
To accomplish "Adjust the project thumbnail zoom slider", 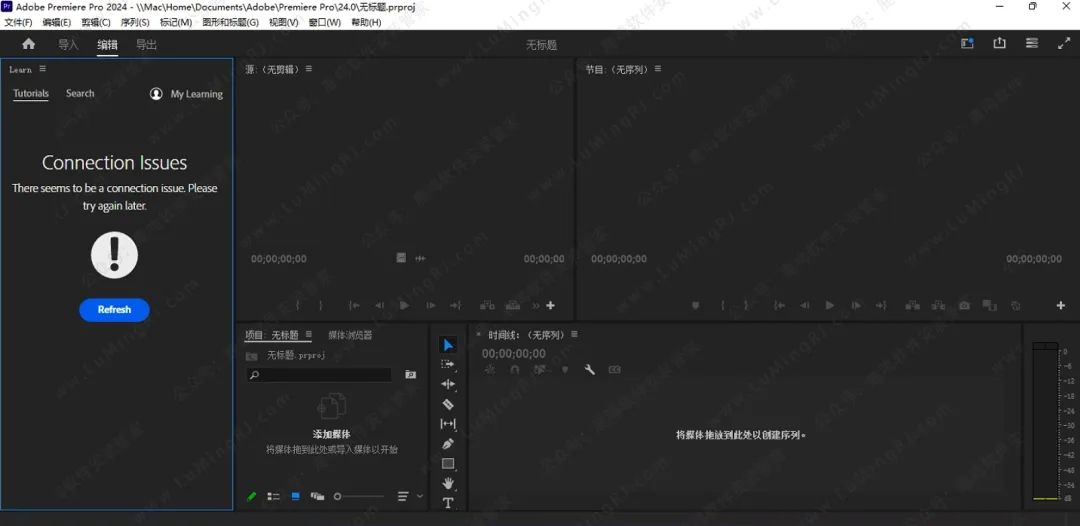I will [x=360, y=496].
